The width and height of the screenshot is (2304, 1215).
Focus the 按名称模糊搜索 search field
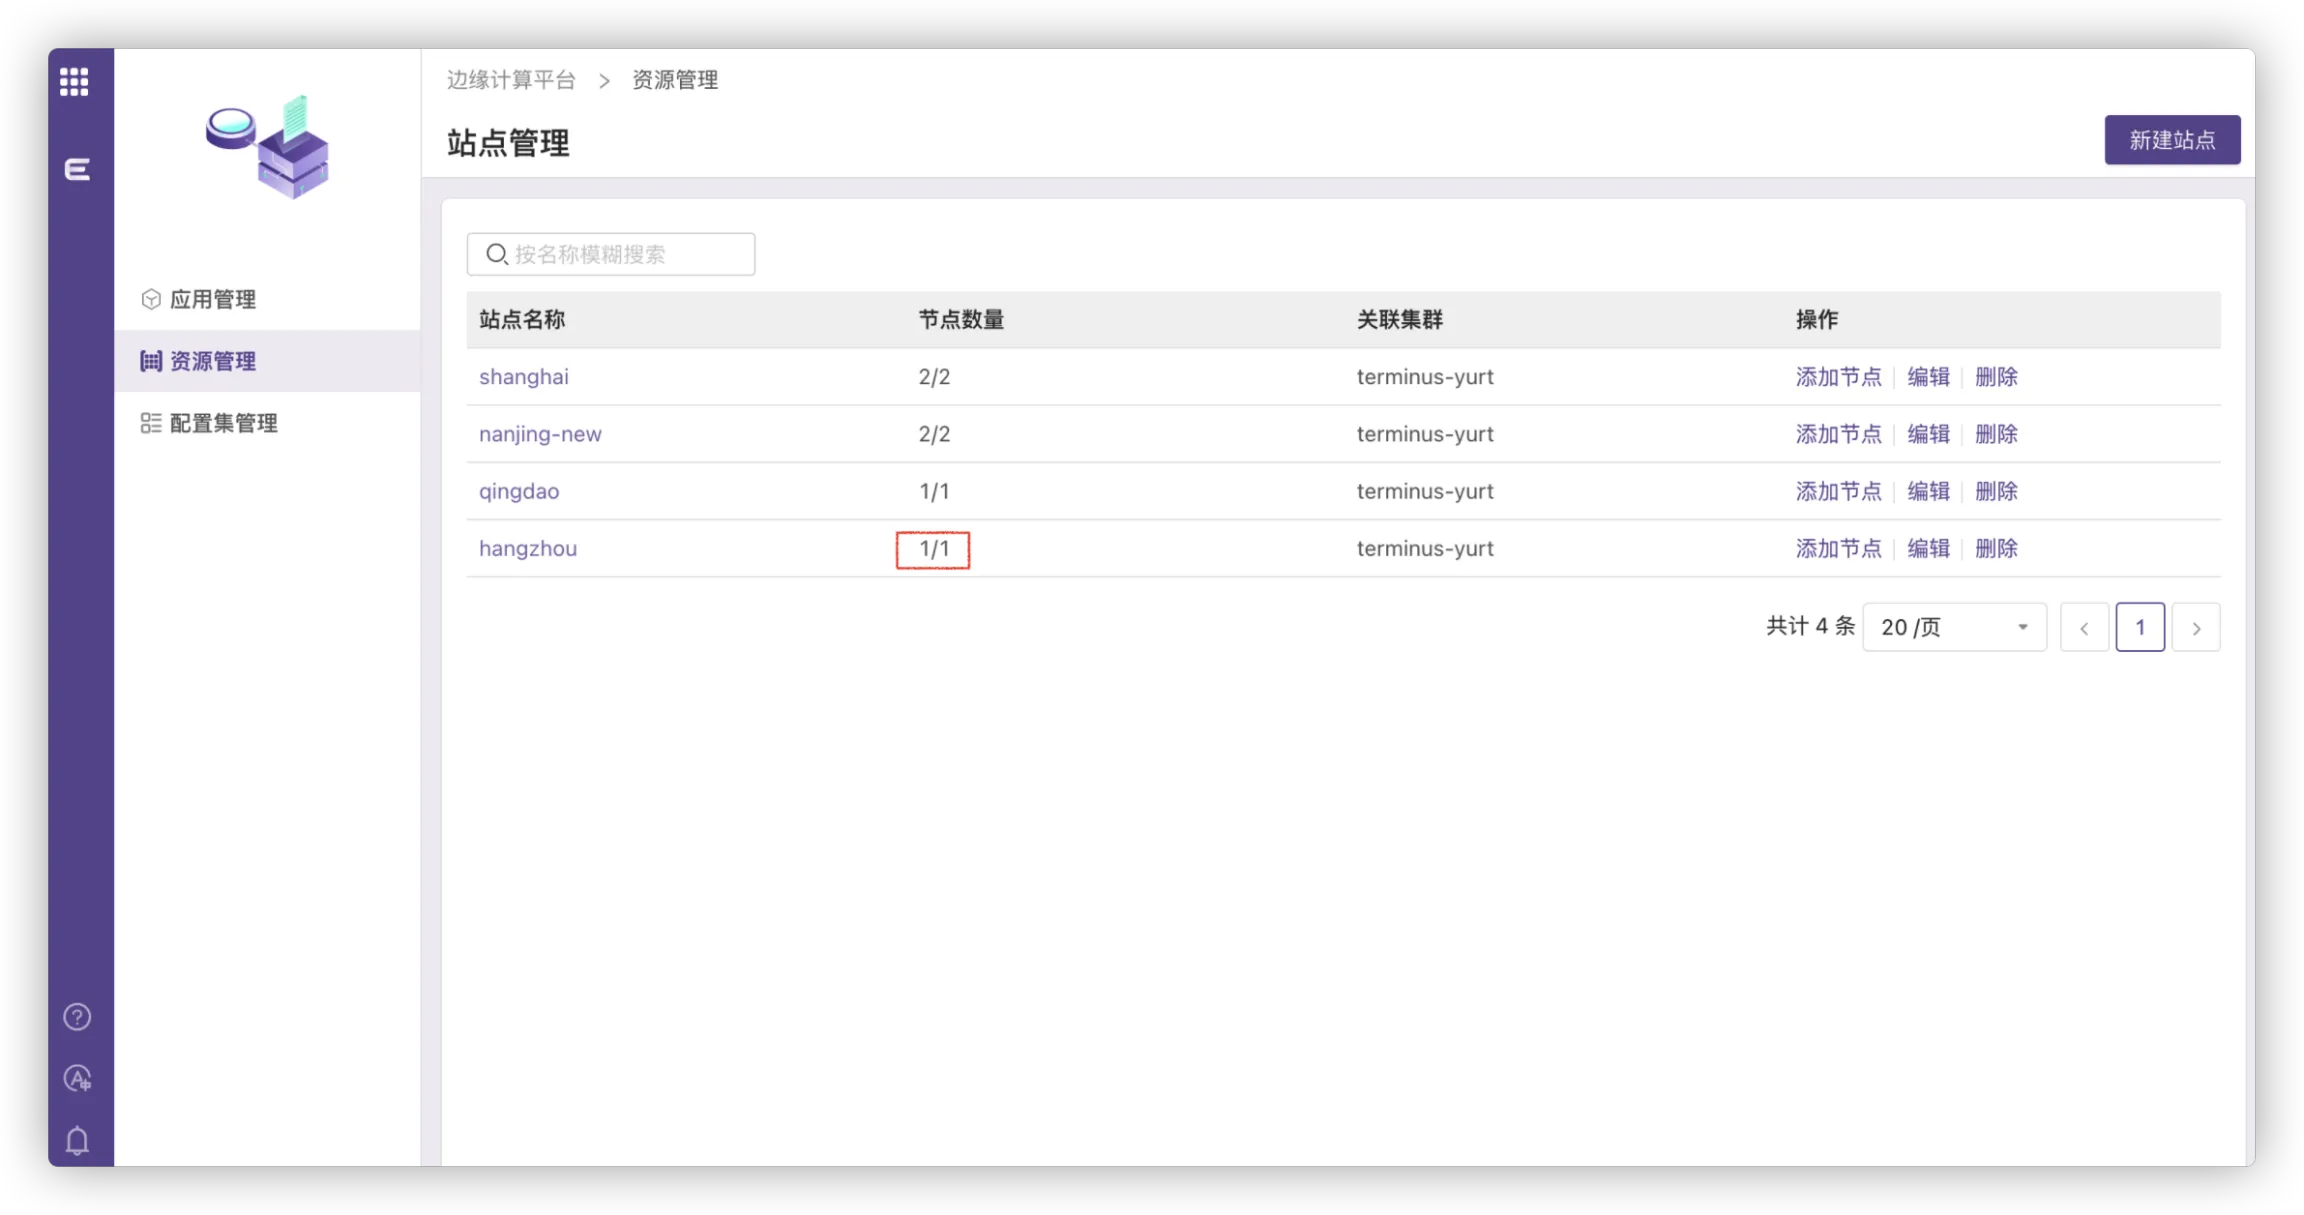tap(630, 254)
